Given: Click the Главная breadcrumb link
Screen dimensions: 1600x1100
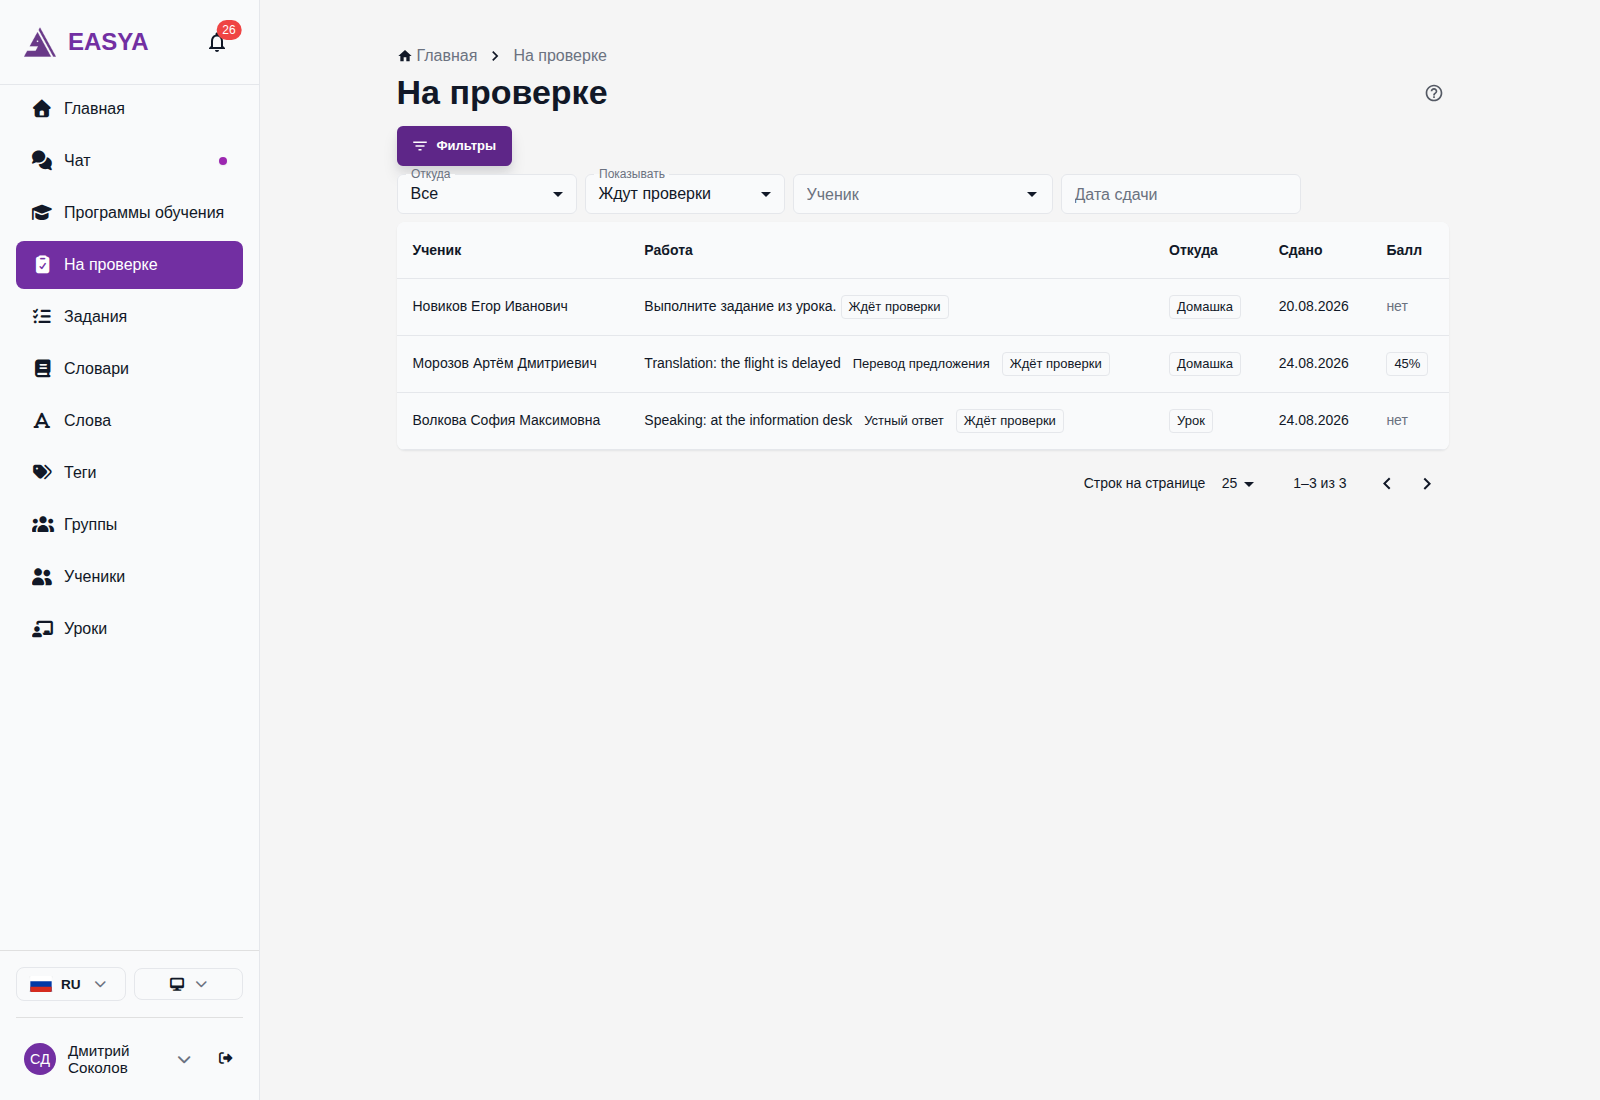Looking at the screenshot, I should click(447, 56).
